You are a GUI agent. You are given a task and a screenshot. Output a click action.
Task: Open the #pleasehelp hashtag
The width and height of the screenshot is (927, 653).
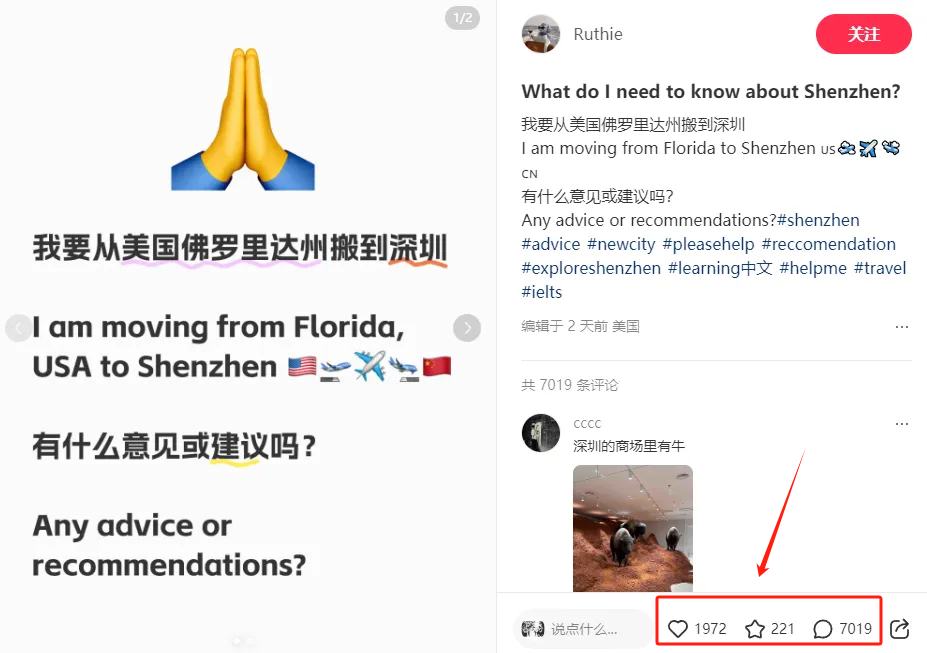pyautogui.click(x=708, y=244)
